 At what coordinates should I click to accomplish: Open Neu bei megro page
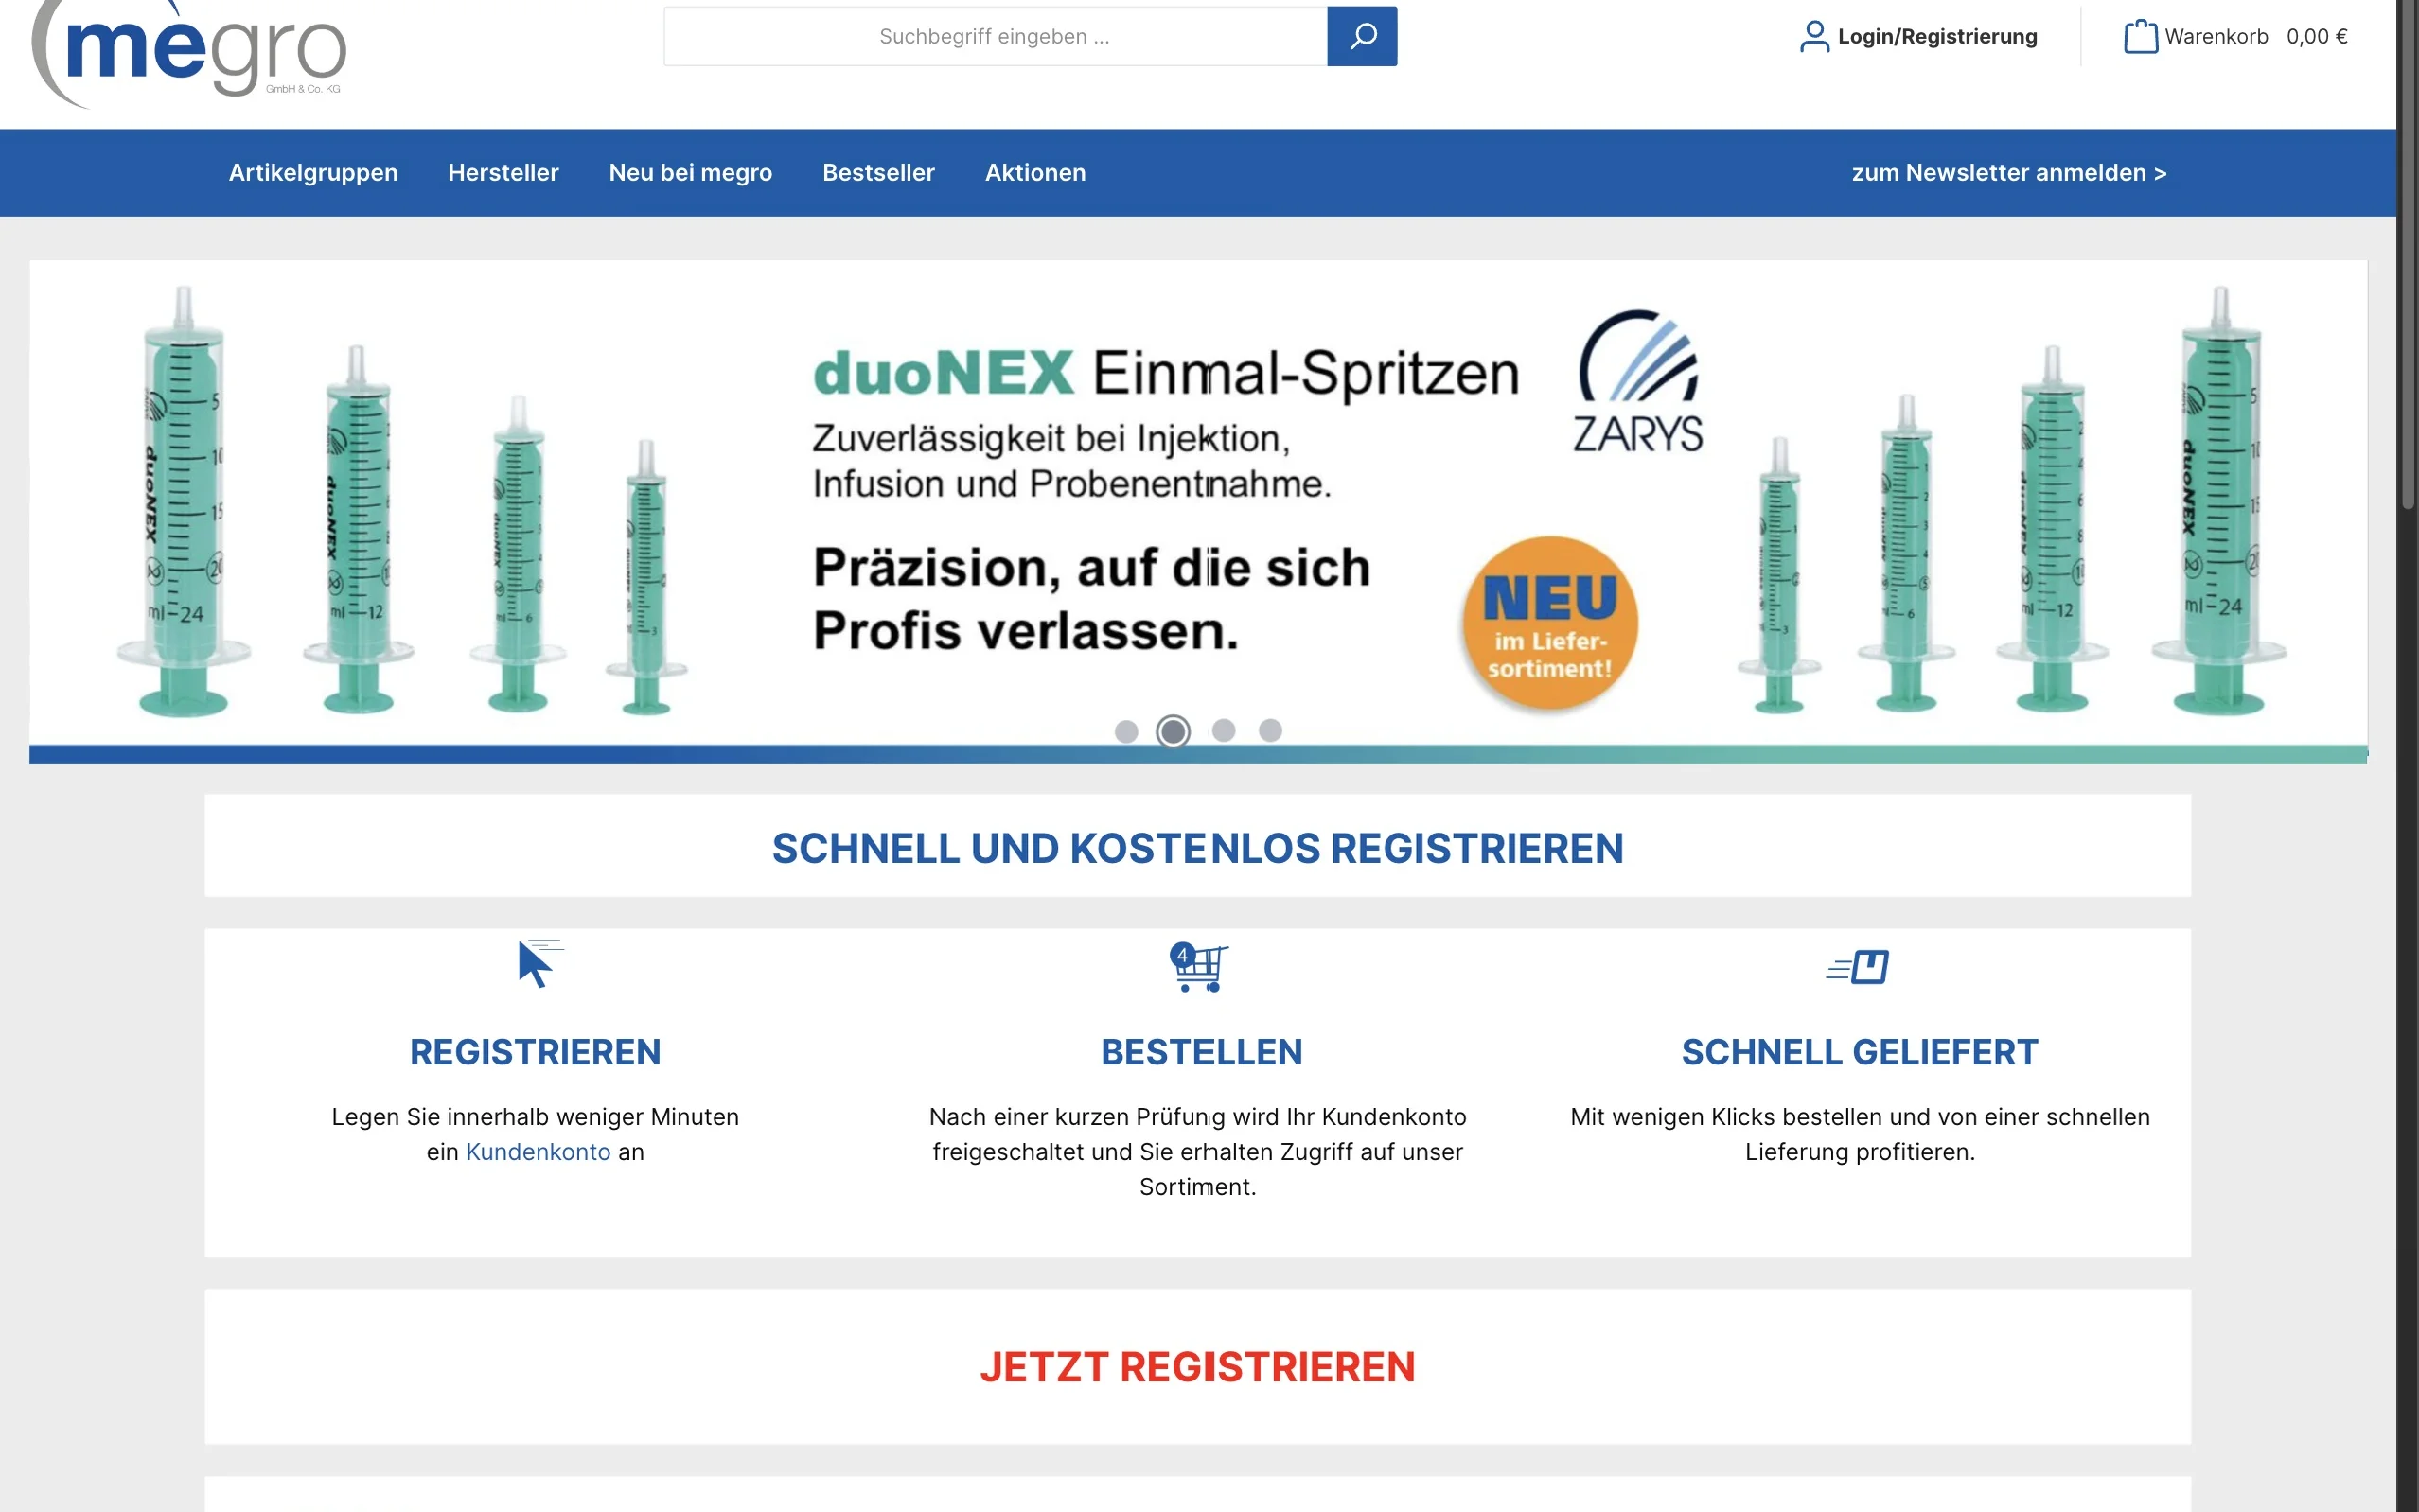(x=690, y=173)
